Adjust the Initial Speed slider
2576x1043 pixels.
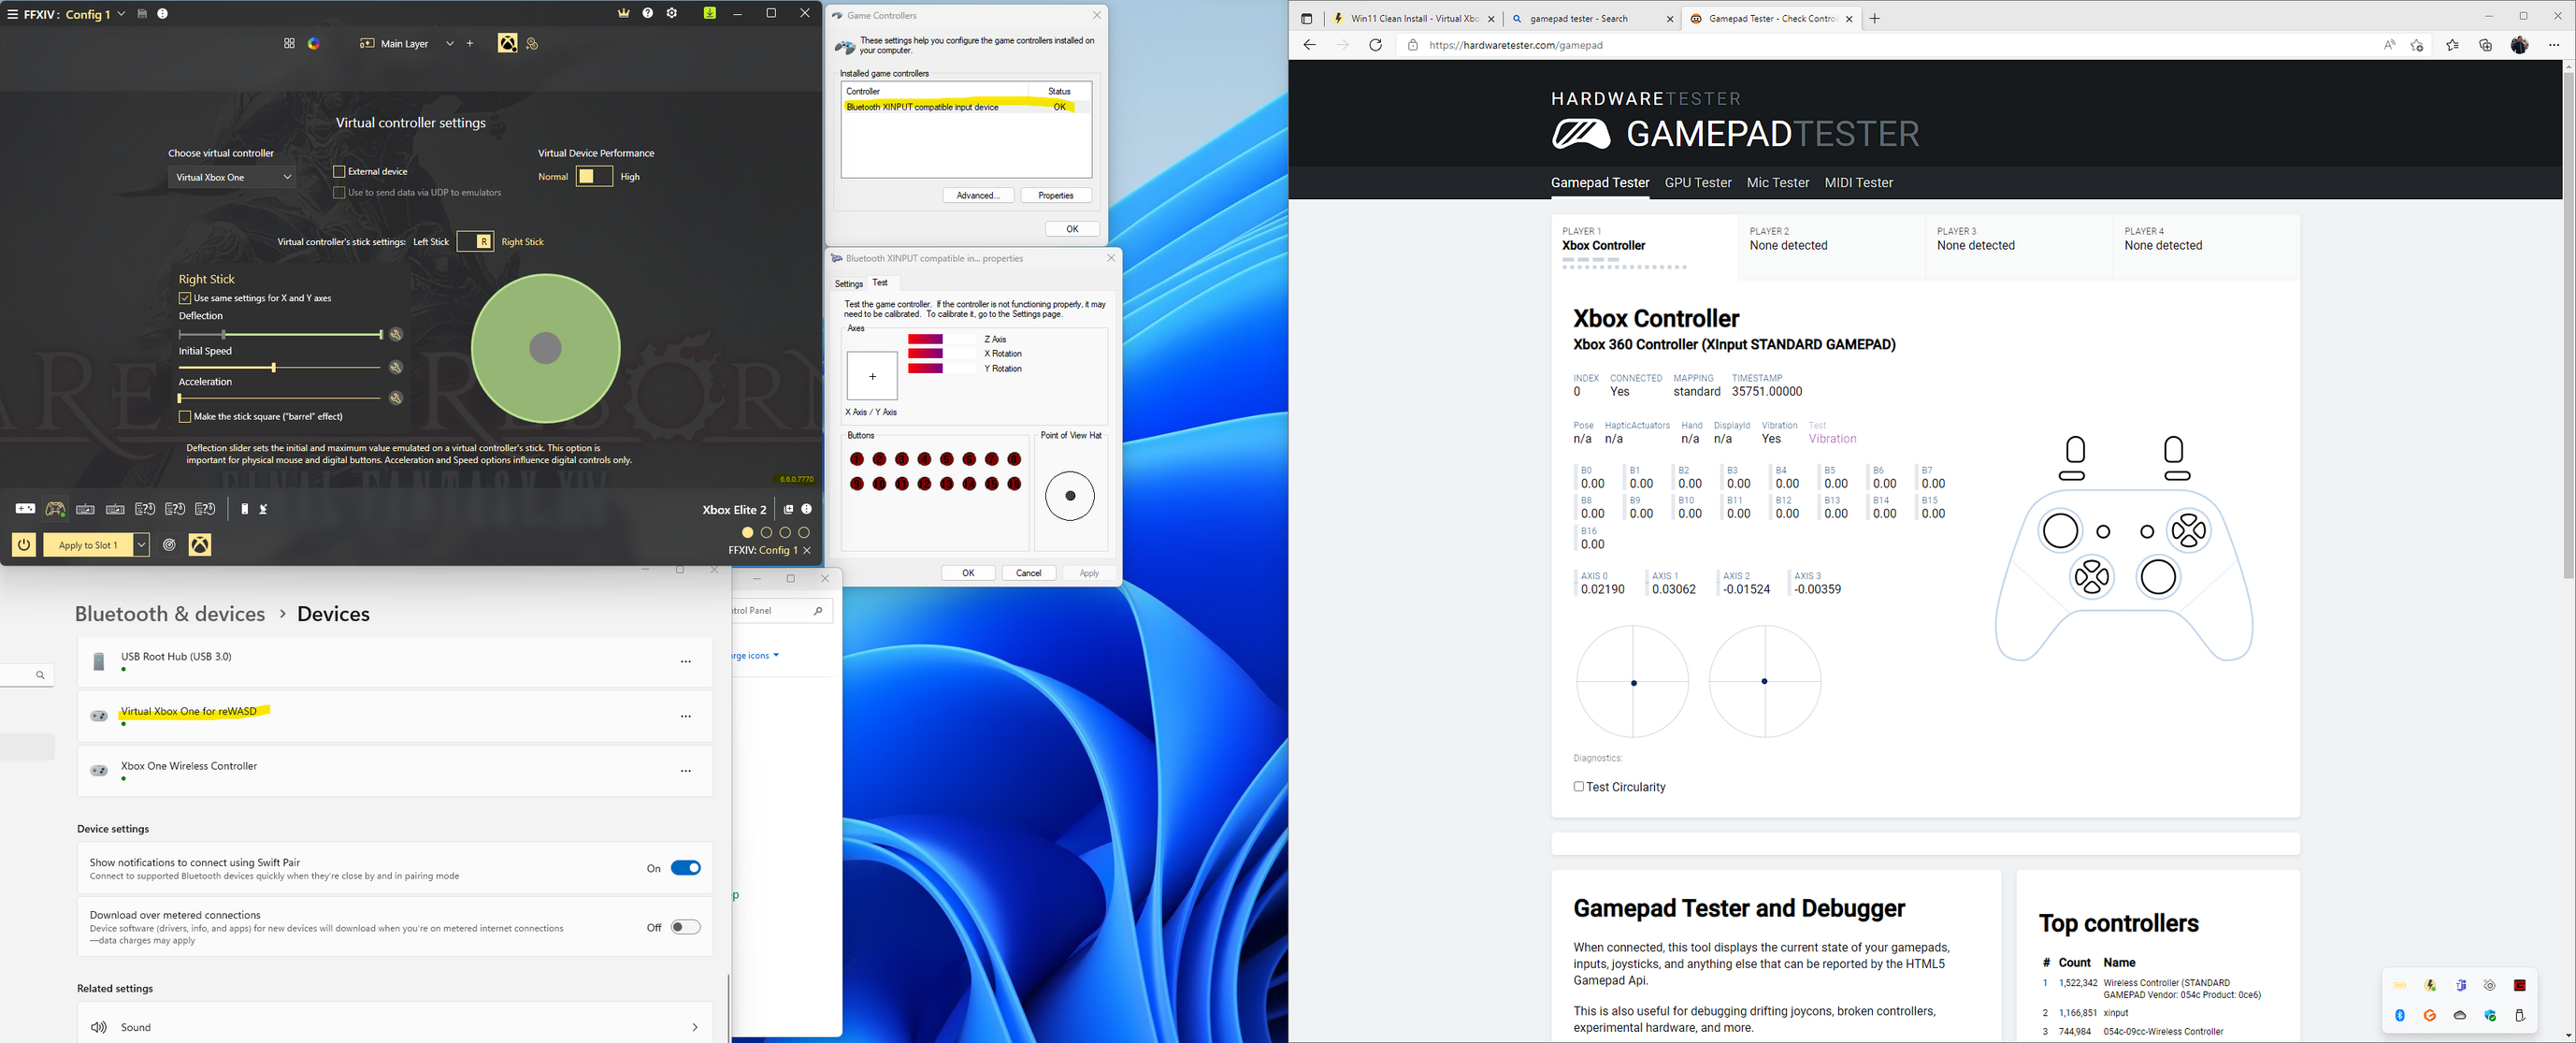[281, 368]
